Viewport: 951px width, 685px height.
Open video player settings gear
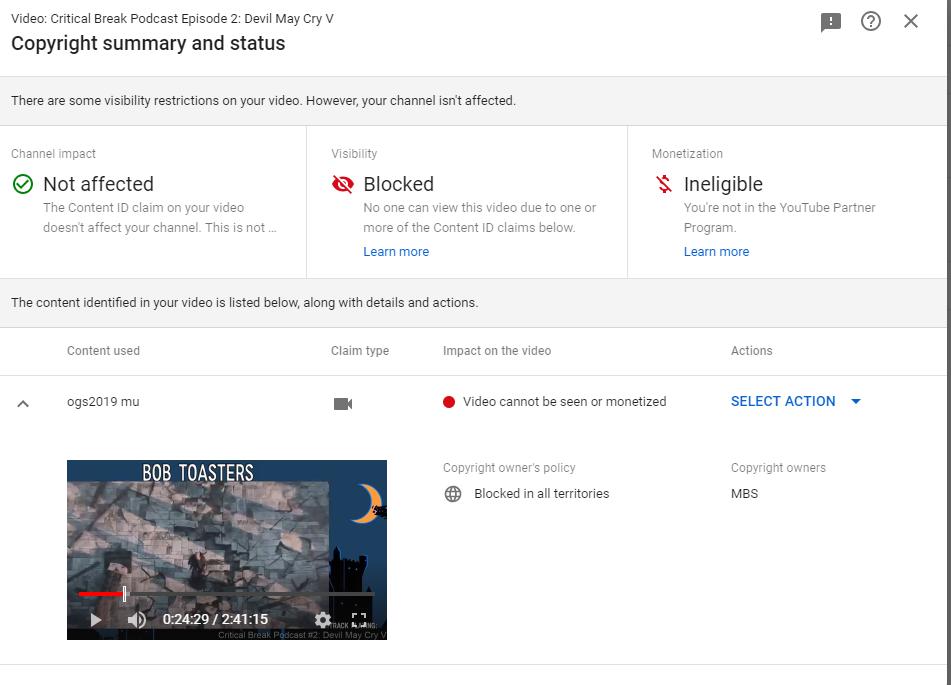point(323,619)
